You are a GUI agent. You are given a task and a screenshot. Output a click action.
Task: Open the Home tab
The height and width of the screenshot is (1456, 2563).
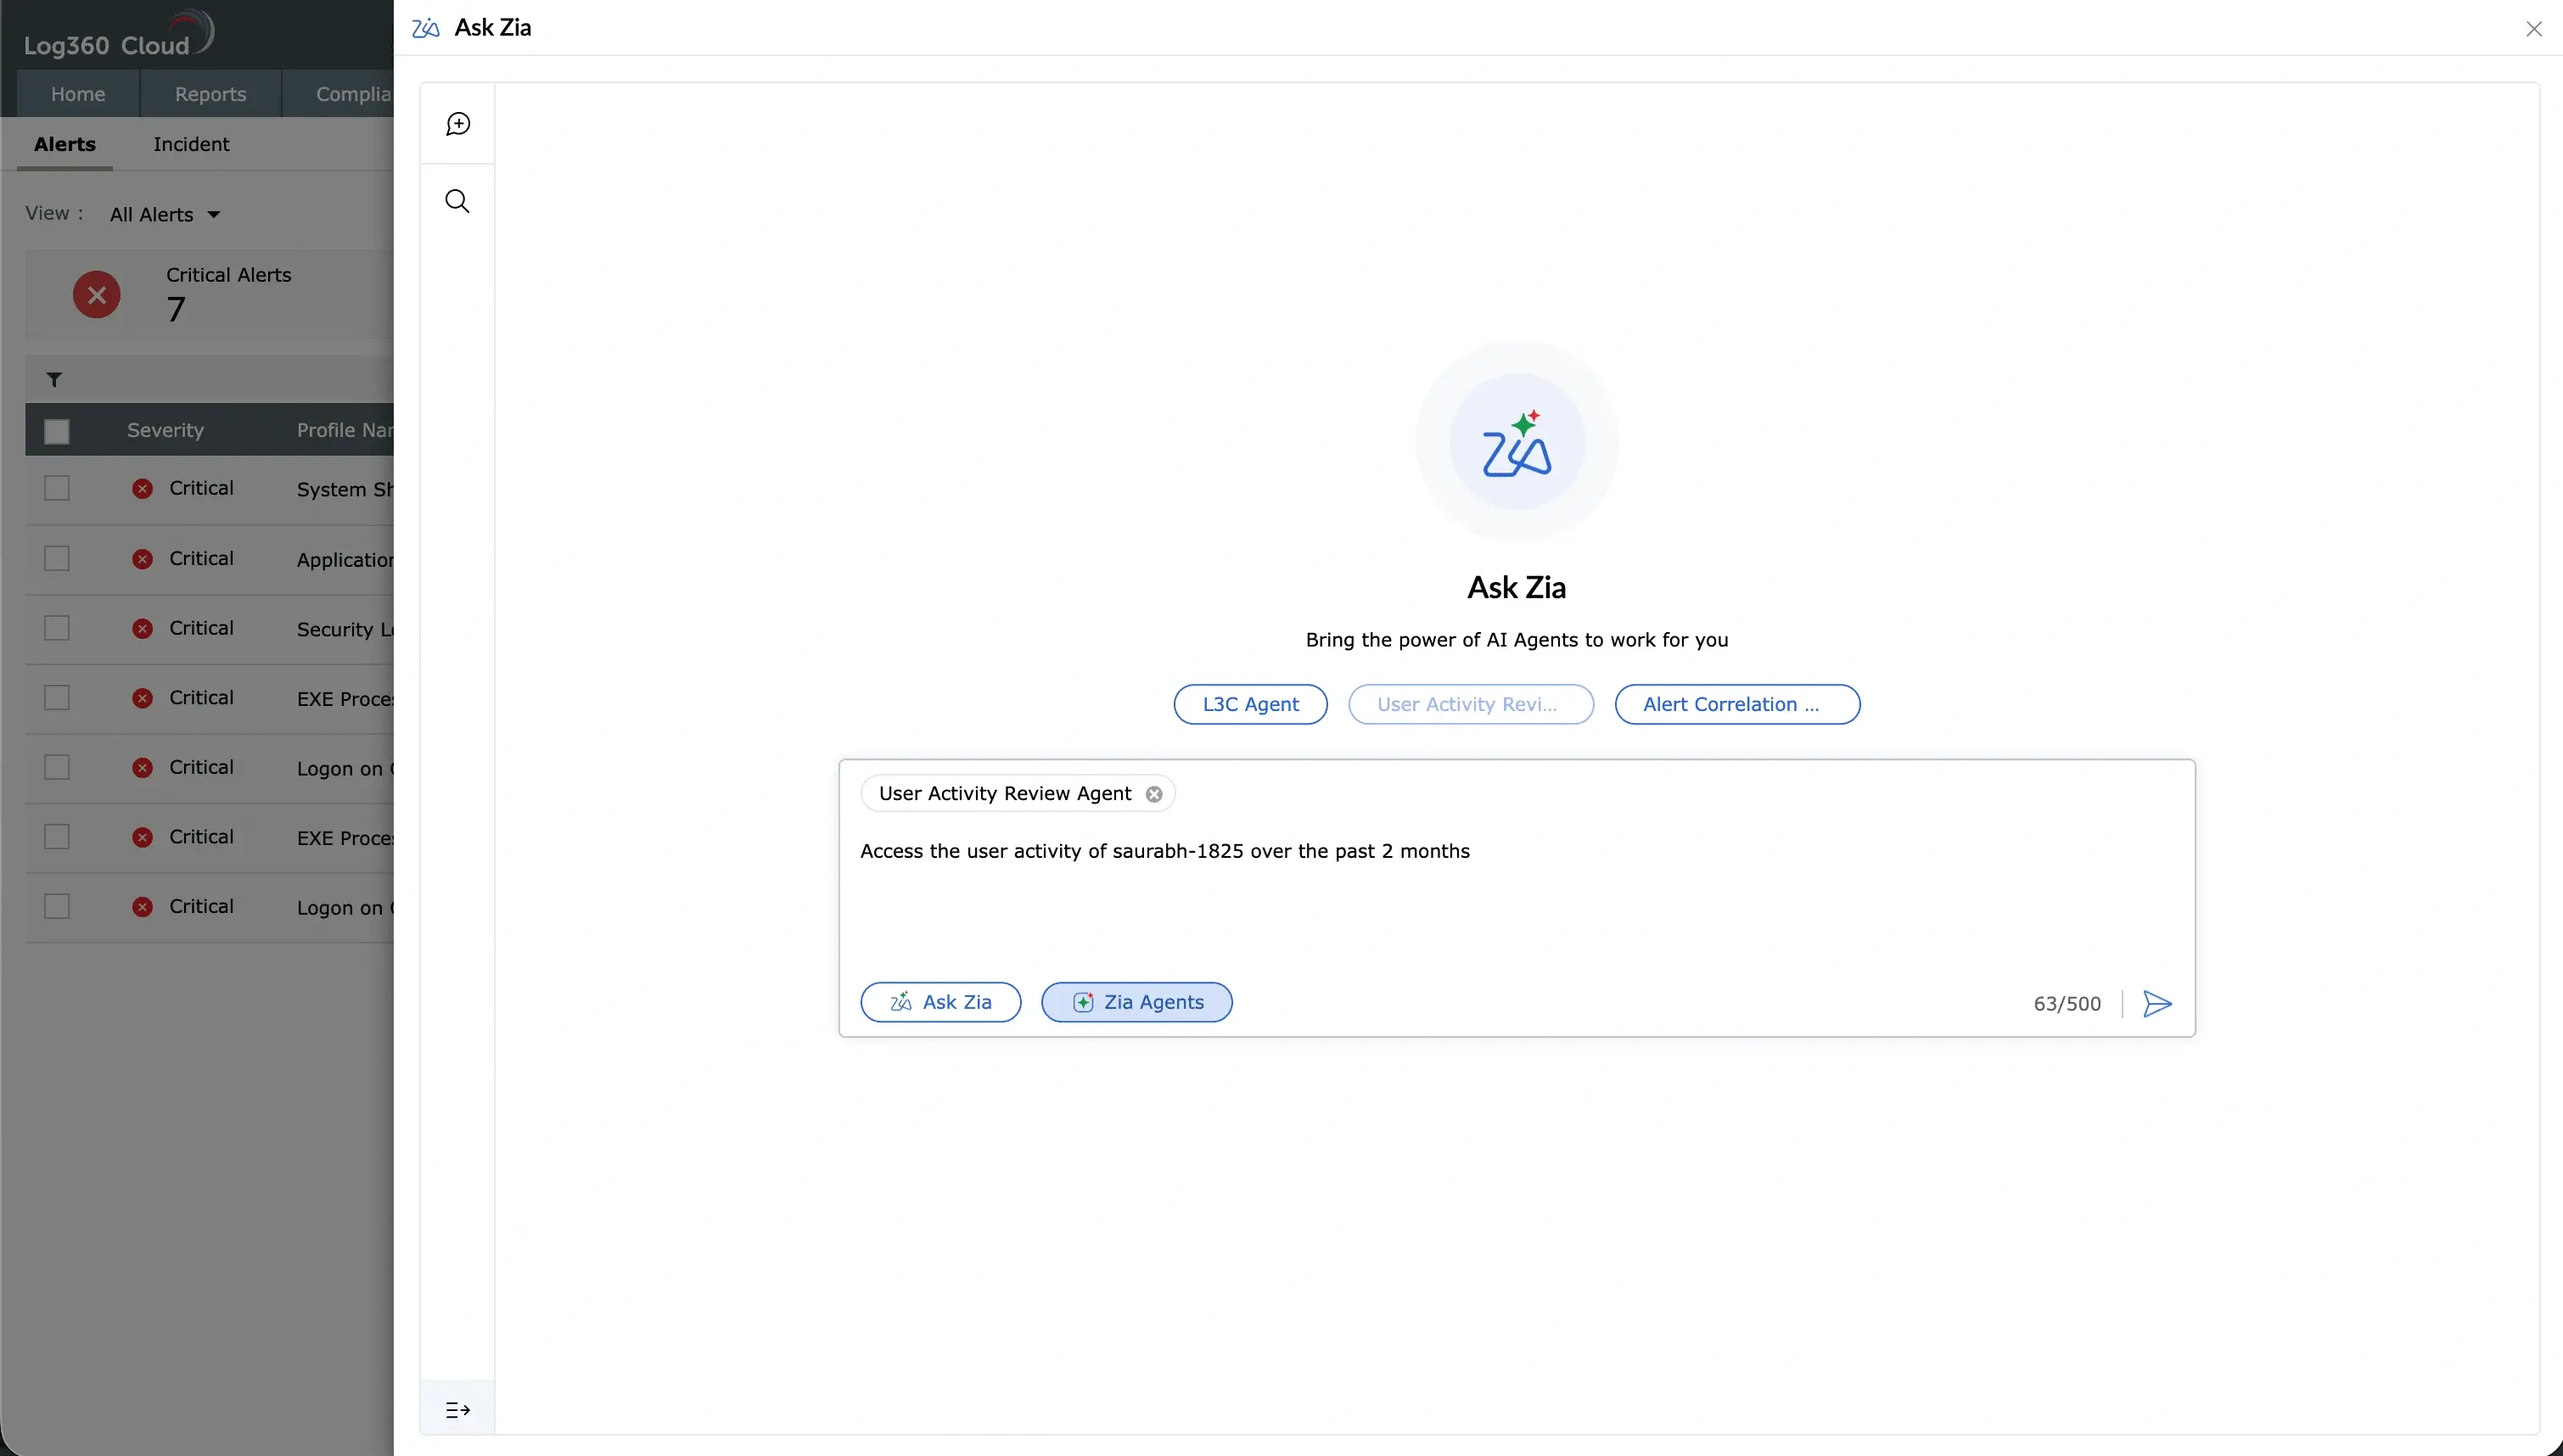tap(78, 94)
